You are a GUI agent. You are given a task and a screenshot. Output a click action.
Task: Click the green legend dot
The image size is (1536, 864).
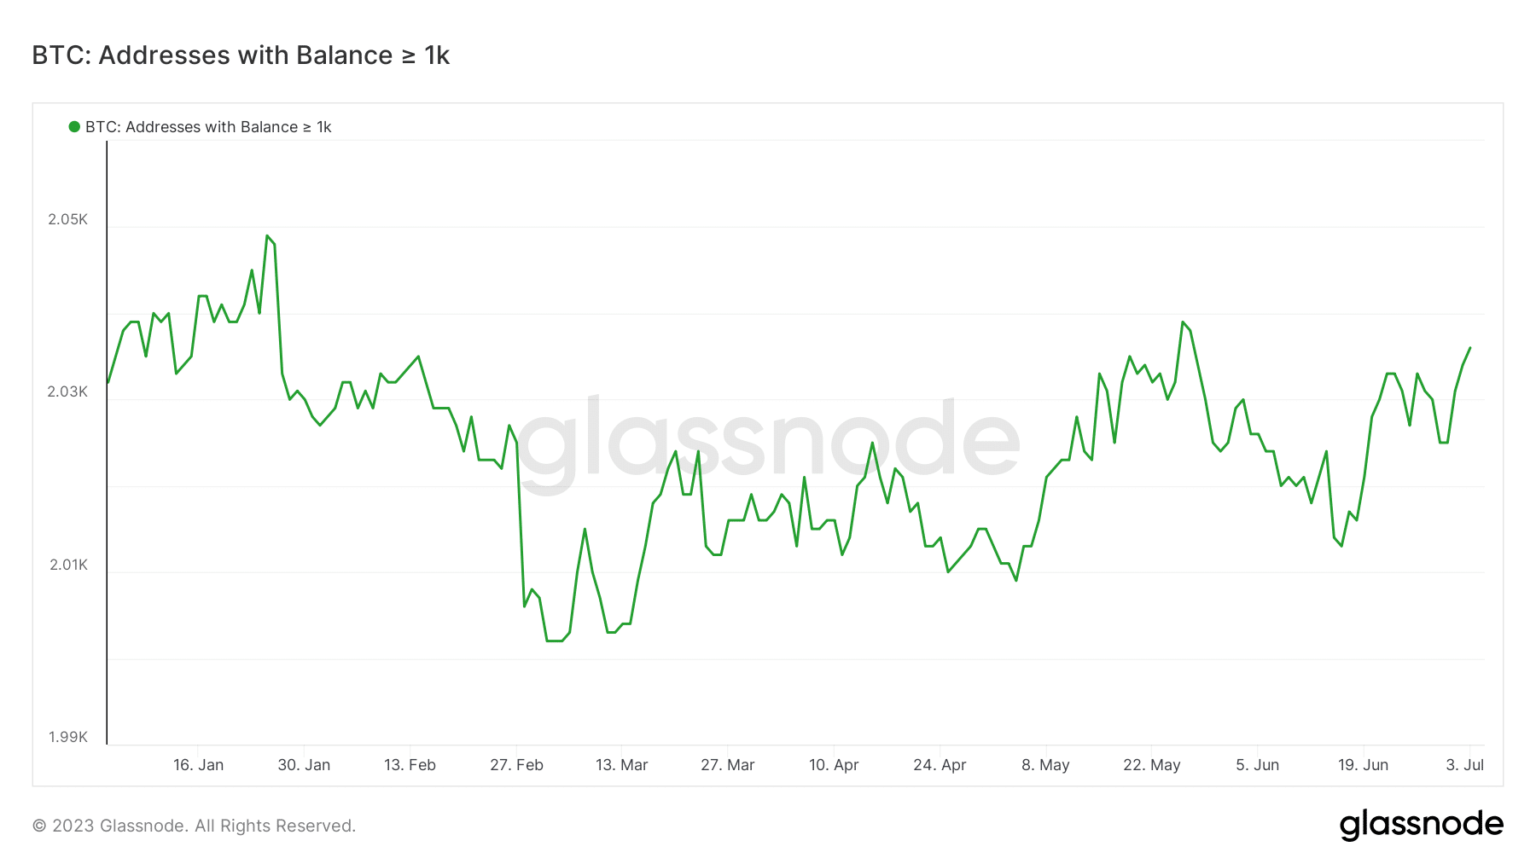point(74,127)
